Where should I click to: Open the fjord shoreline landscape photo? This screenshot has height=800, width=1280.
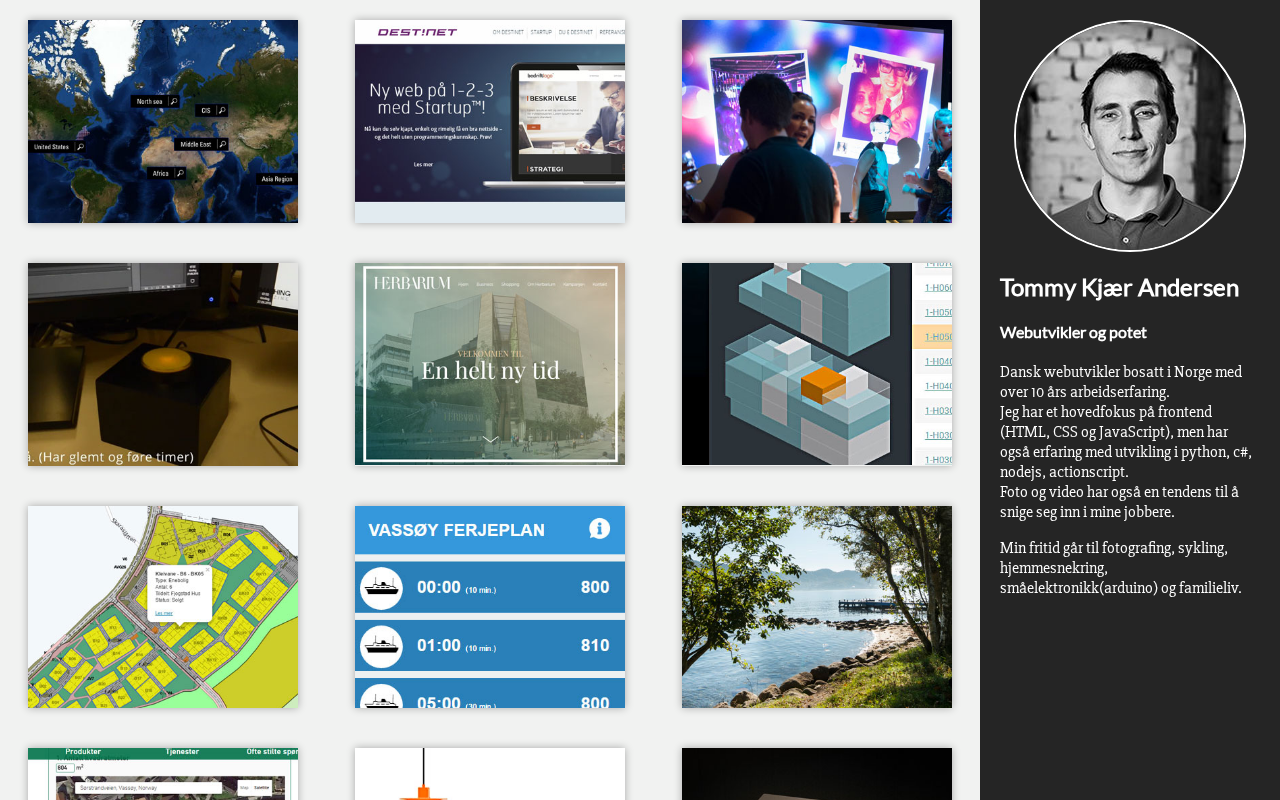point(817,607)
